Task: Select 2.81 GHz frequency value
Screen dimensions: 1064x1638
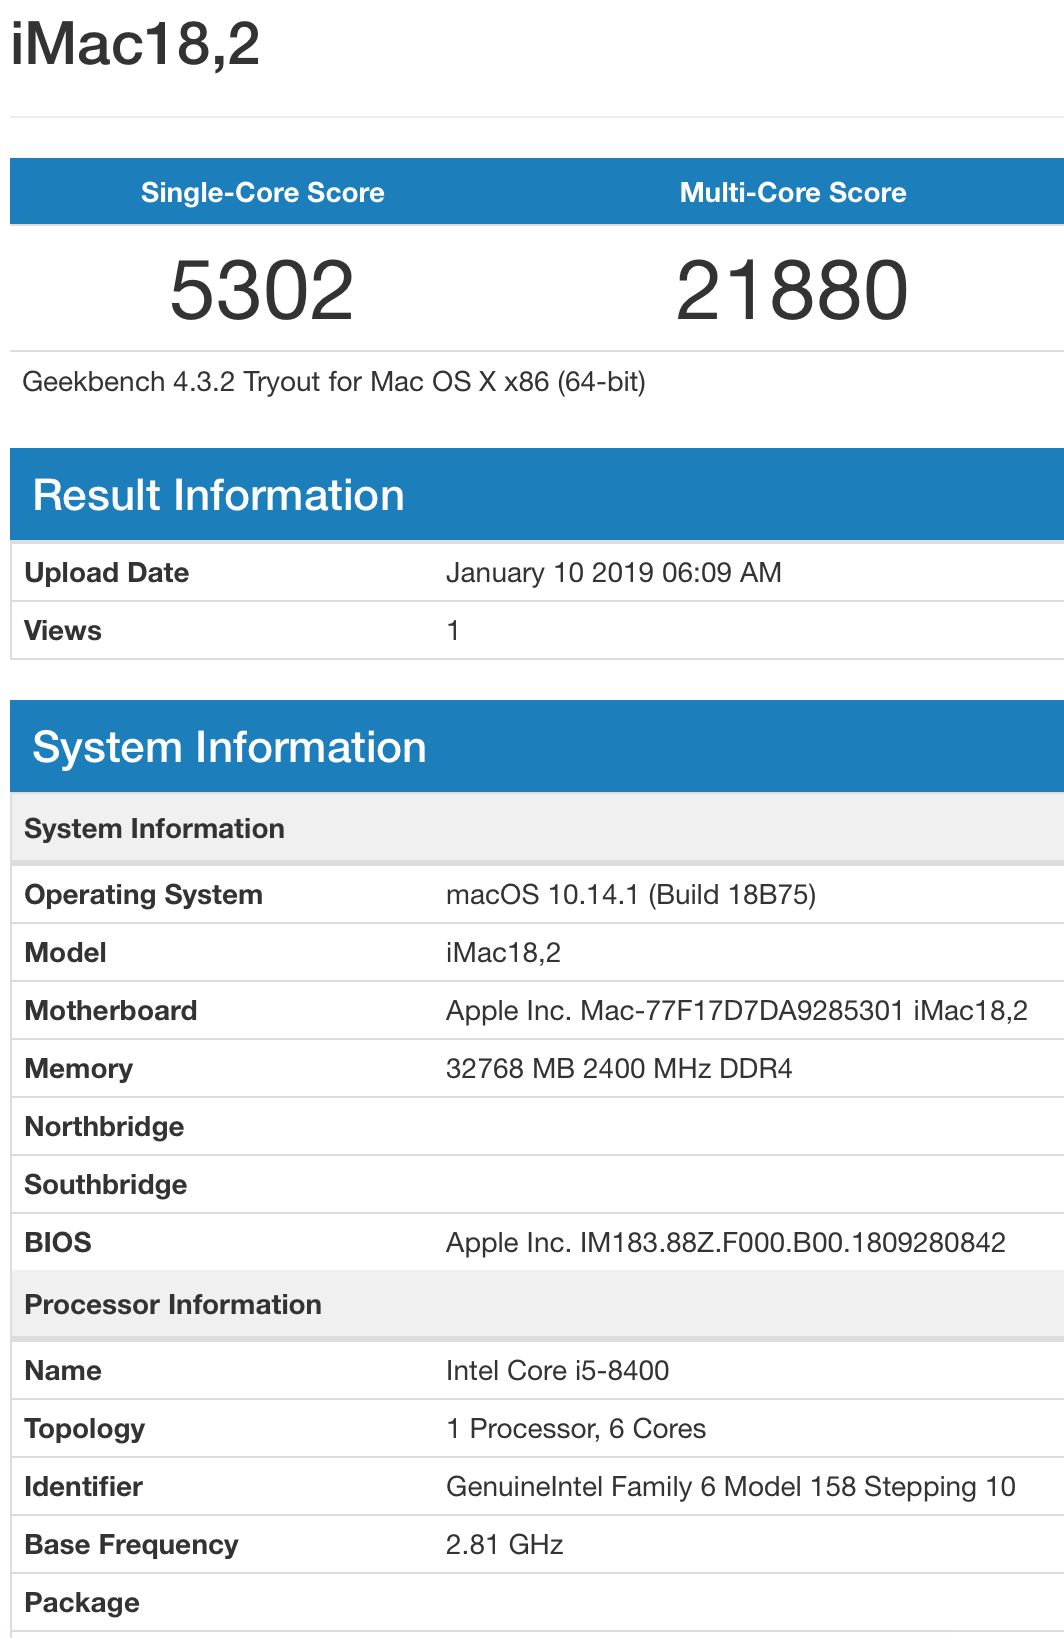Action: pyautogui.click(x=505, y=1545)
